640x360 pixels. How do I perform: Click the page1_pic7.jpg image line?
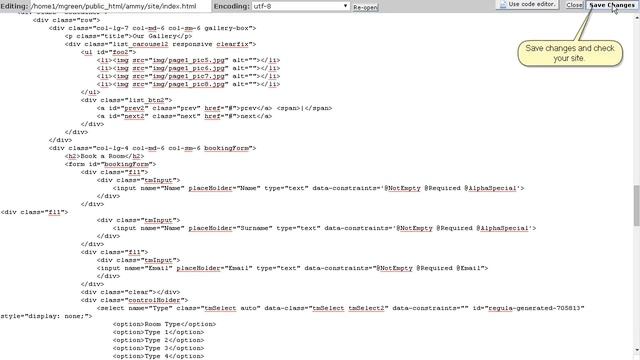188,76
